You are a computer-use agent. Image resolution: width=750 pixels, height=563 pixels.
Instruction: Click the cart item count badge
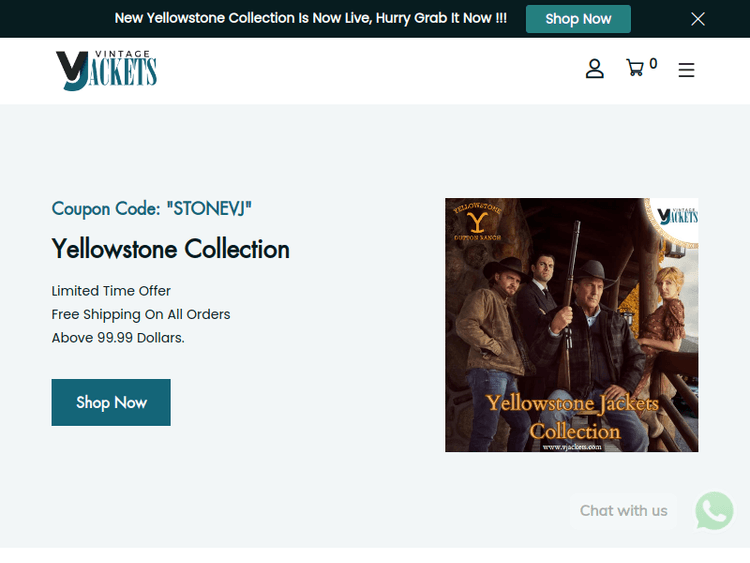pos(653,64)
